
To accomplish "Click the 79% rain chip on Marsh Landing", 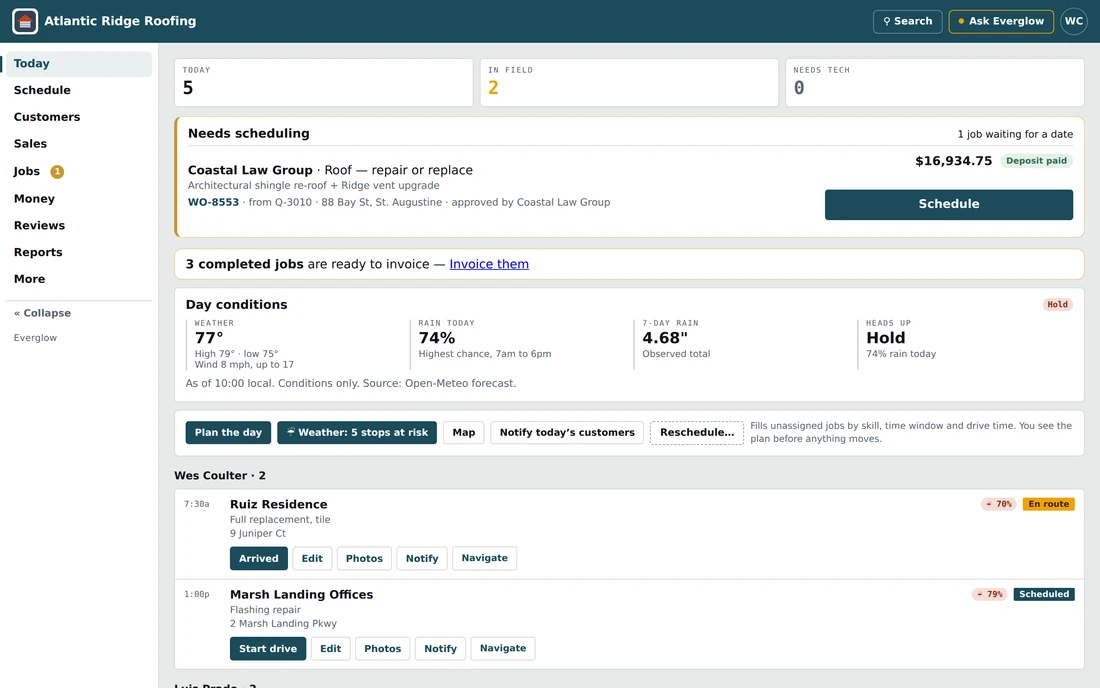I will tap(989, 594).
